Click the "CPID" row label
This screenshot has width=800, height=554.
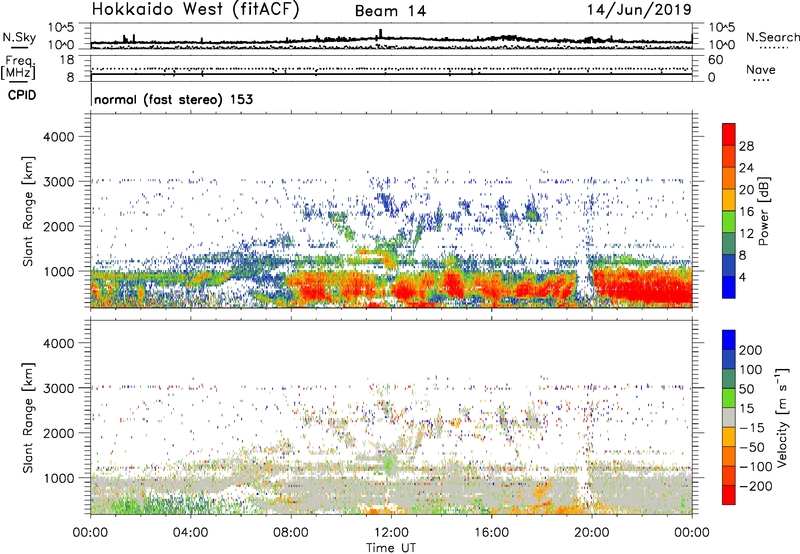tap(22, 95)
